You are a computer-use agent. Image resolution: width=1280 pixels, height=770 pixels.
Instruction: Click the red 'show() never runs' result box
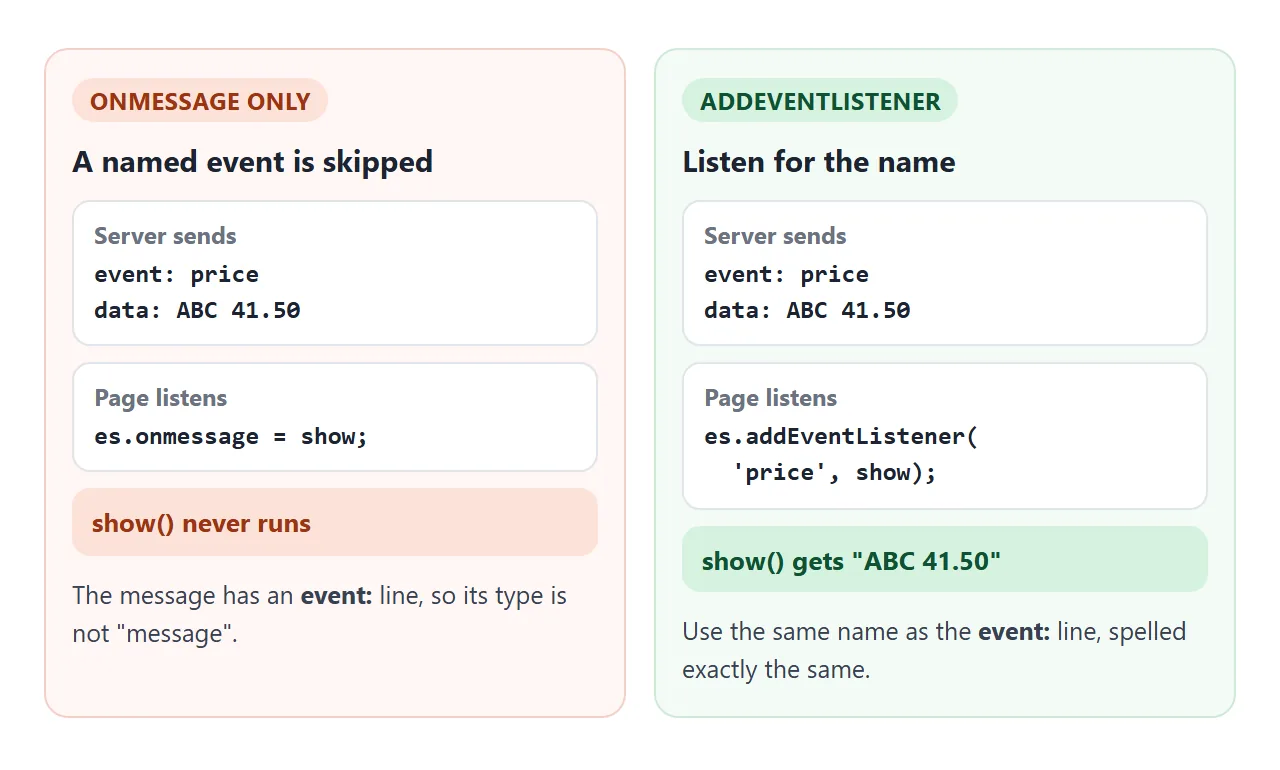pos(335,522)
